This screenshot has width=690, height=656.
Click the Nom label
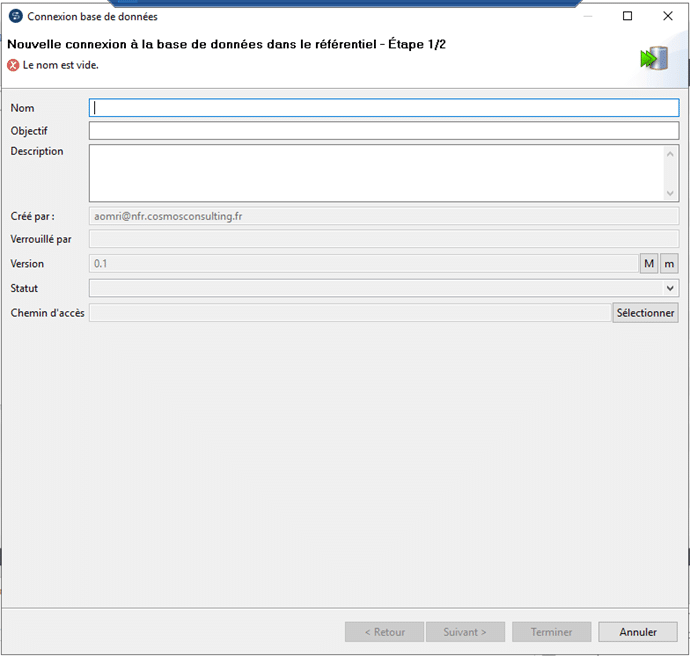pyautogui.click(x=22, y=108)
